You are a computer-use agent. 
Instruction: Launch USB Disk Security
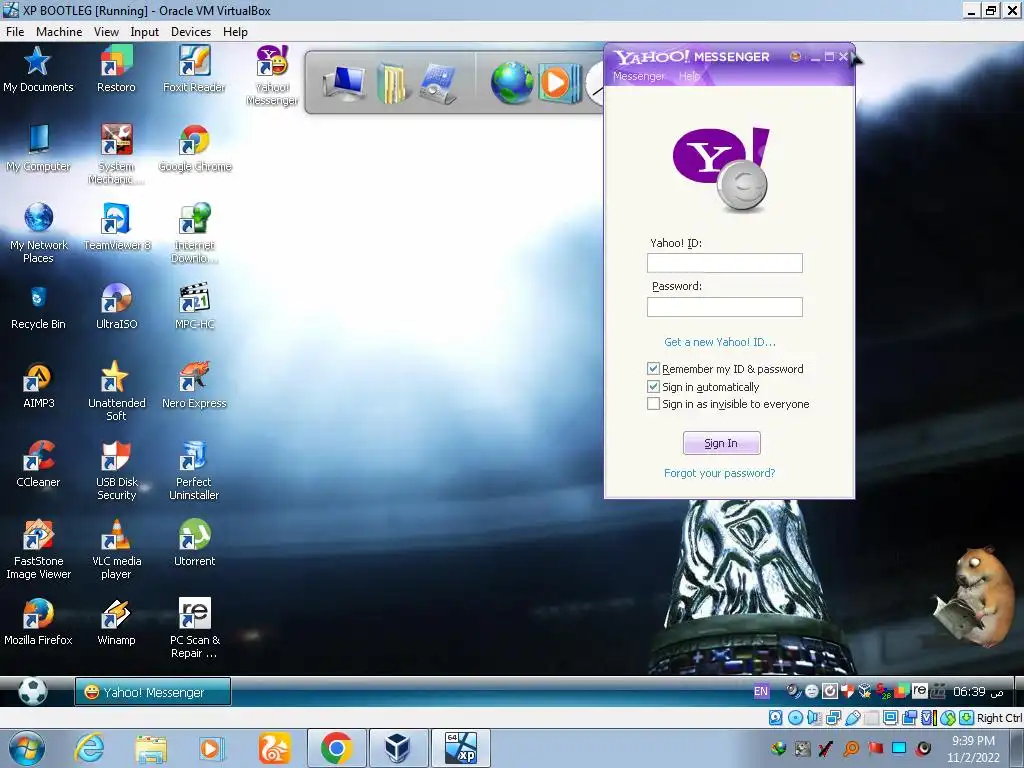point(116,470)
